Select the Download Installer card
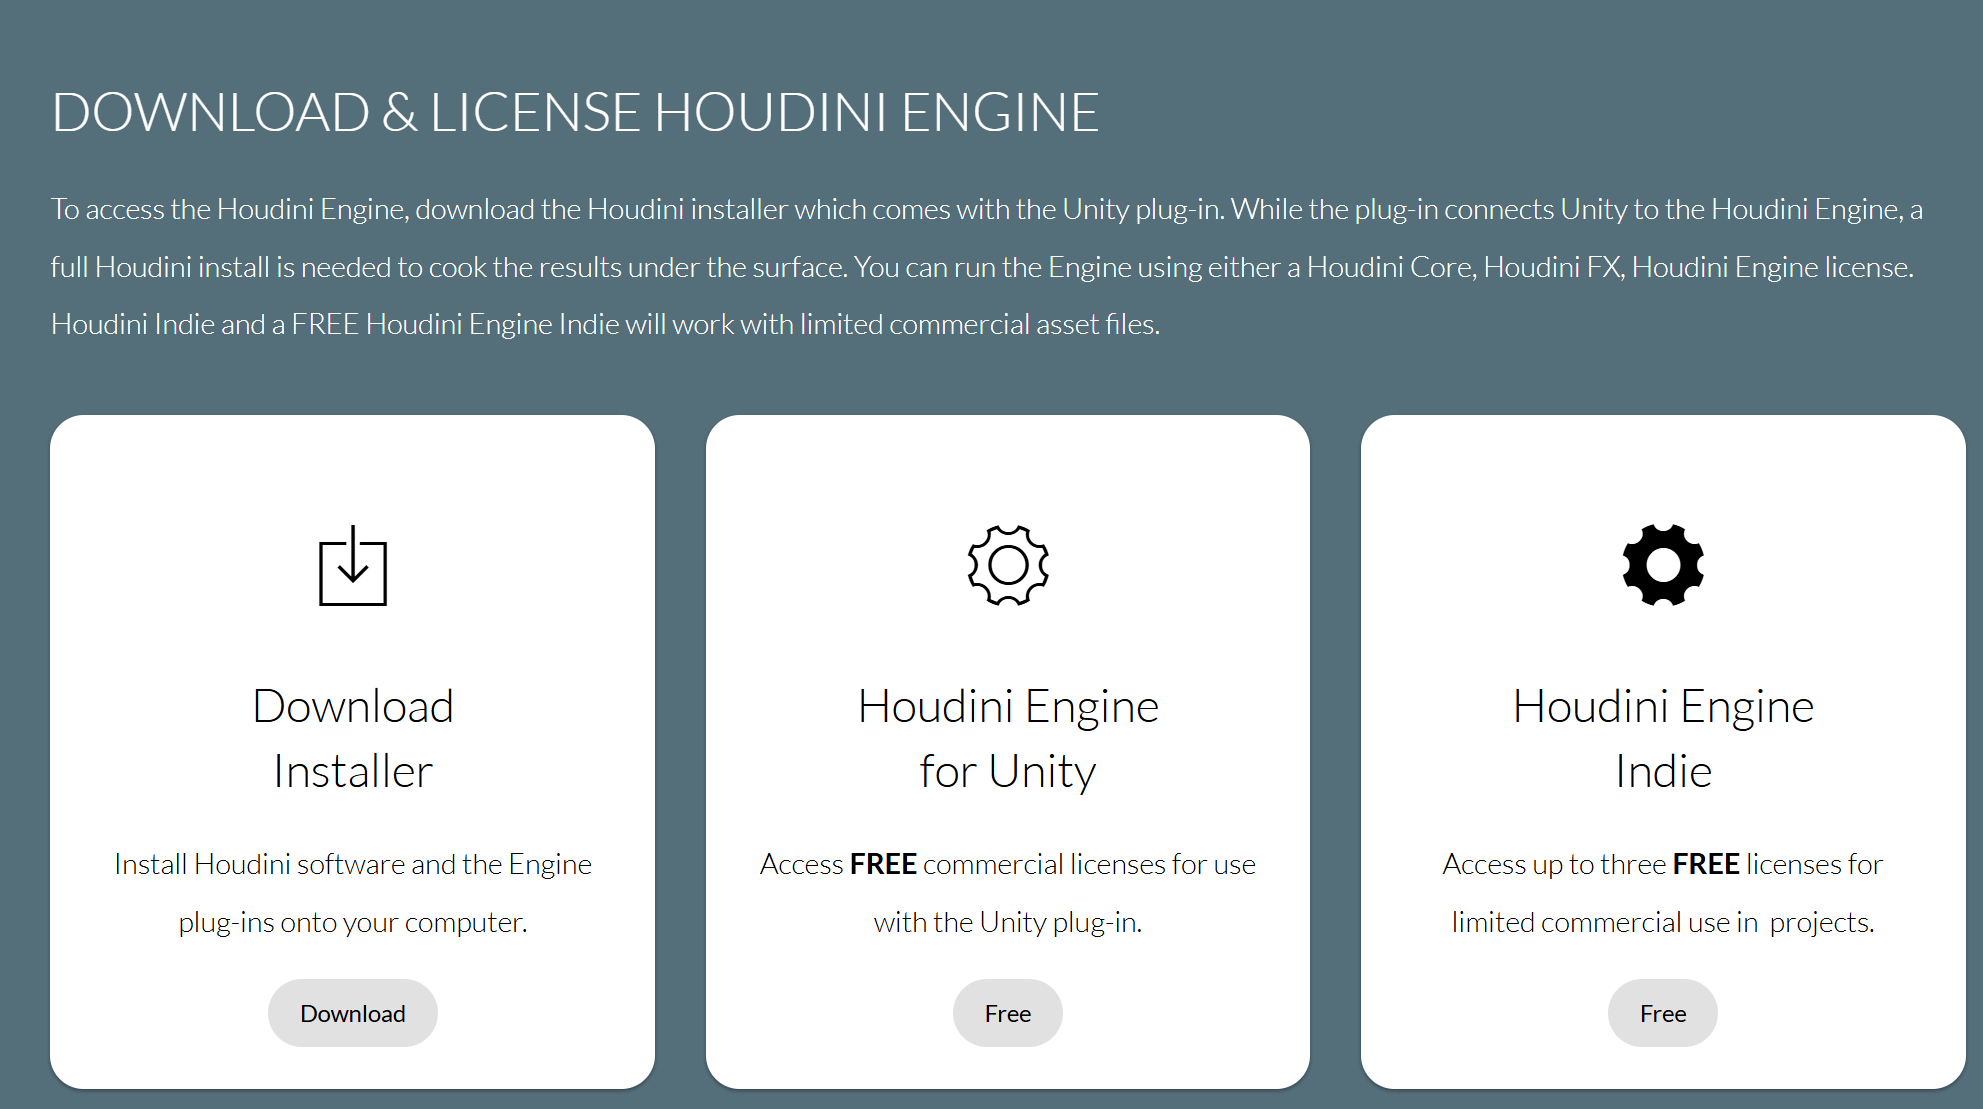The width and height of the screenshot is (1983, 1109). click(x=351, y=750)
